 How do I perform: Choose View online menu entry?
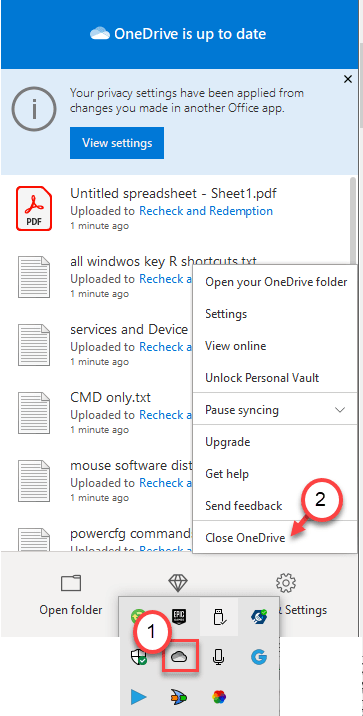tap(275, 346)
